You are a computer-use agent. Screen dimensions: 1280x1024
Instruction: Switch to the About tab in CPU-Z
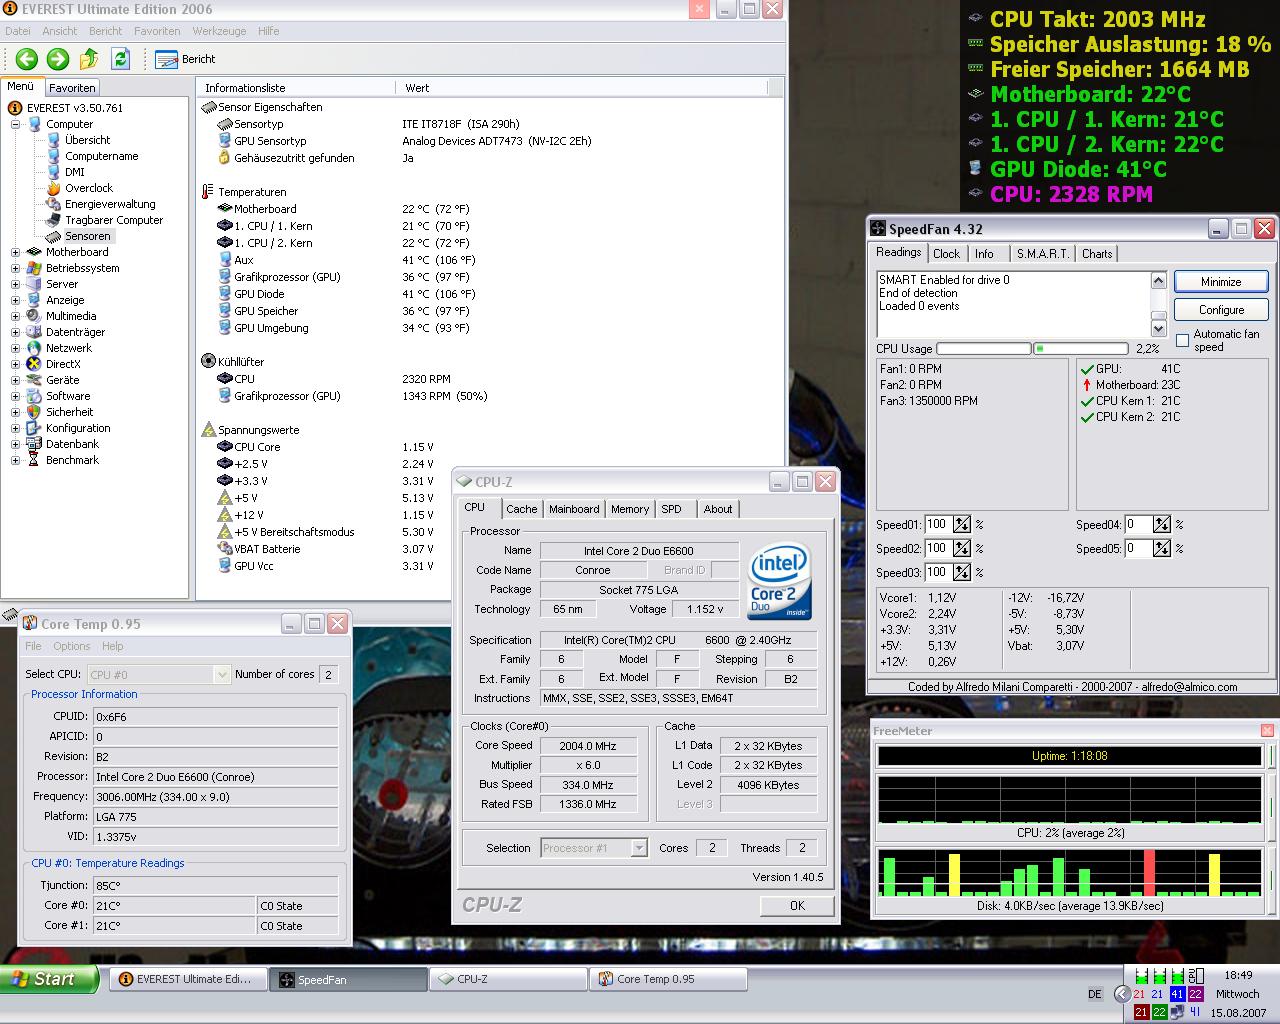[718, 509]
